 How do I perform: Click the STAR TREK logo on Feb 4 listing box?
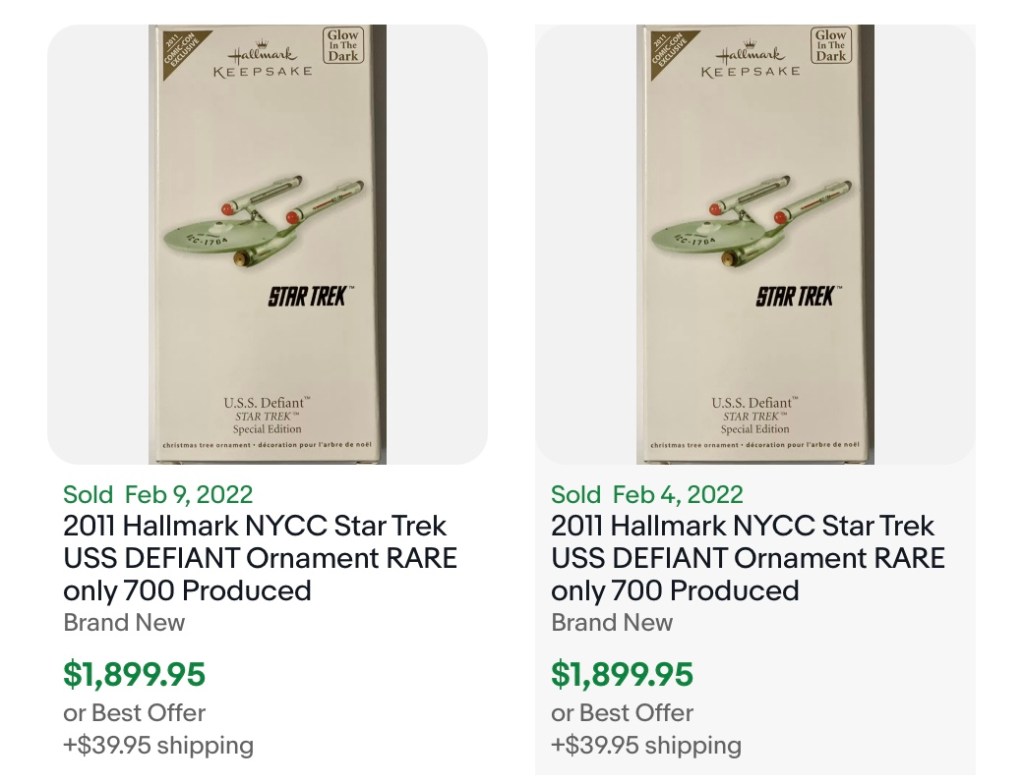(x=799, y=297)
